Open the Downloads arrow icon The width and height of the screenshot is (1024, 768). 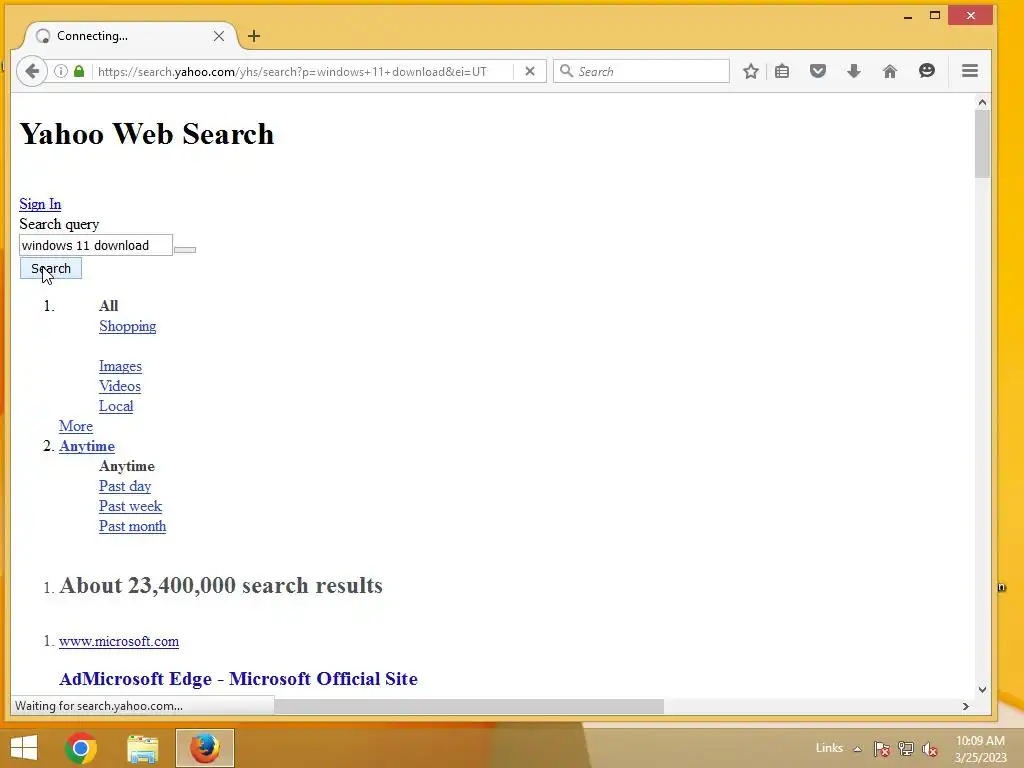pos(854,71)
